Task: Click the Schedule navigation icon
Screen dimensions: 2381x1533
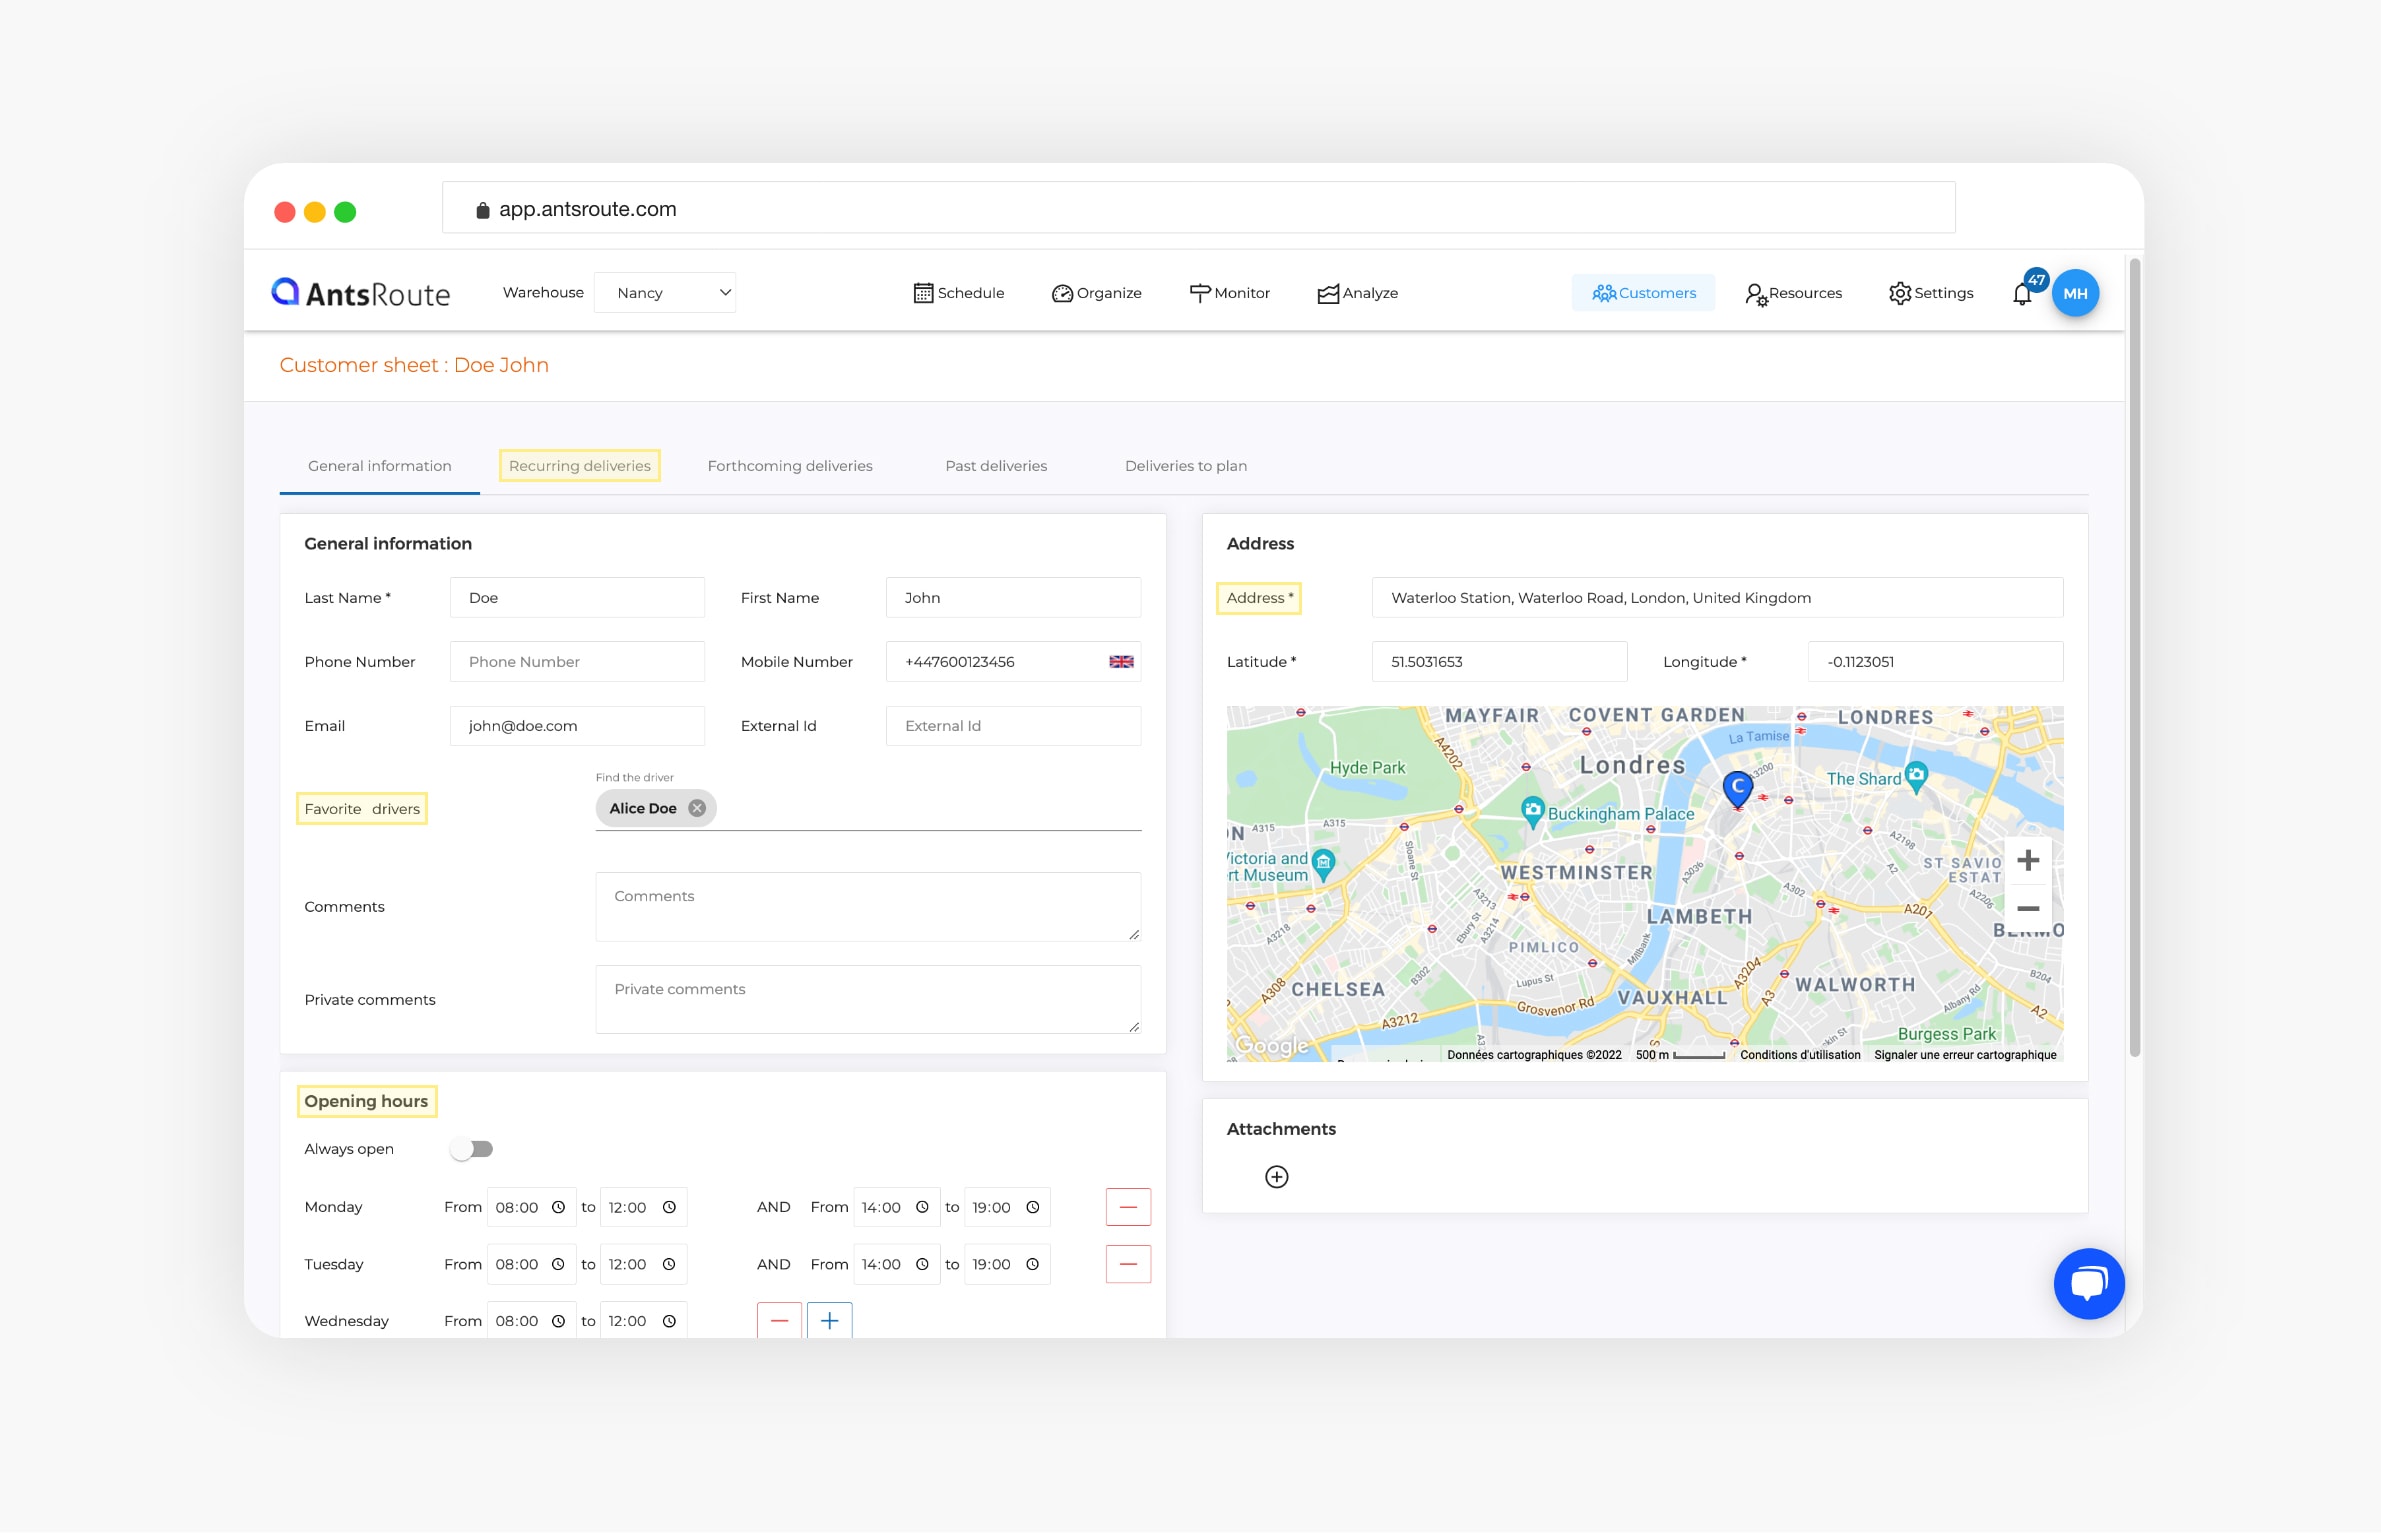Action: (x=920, y=292)
